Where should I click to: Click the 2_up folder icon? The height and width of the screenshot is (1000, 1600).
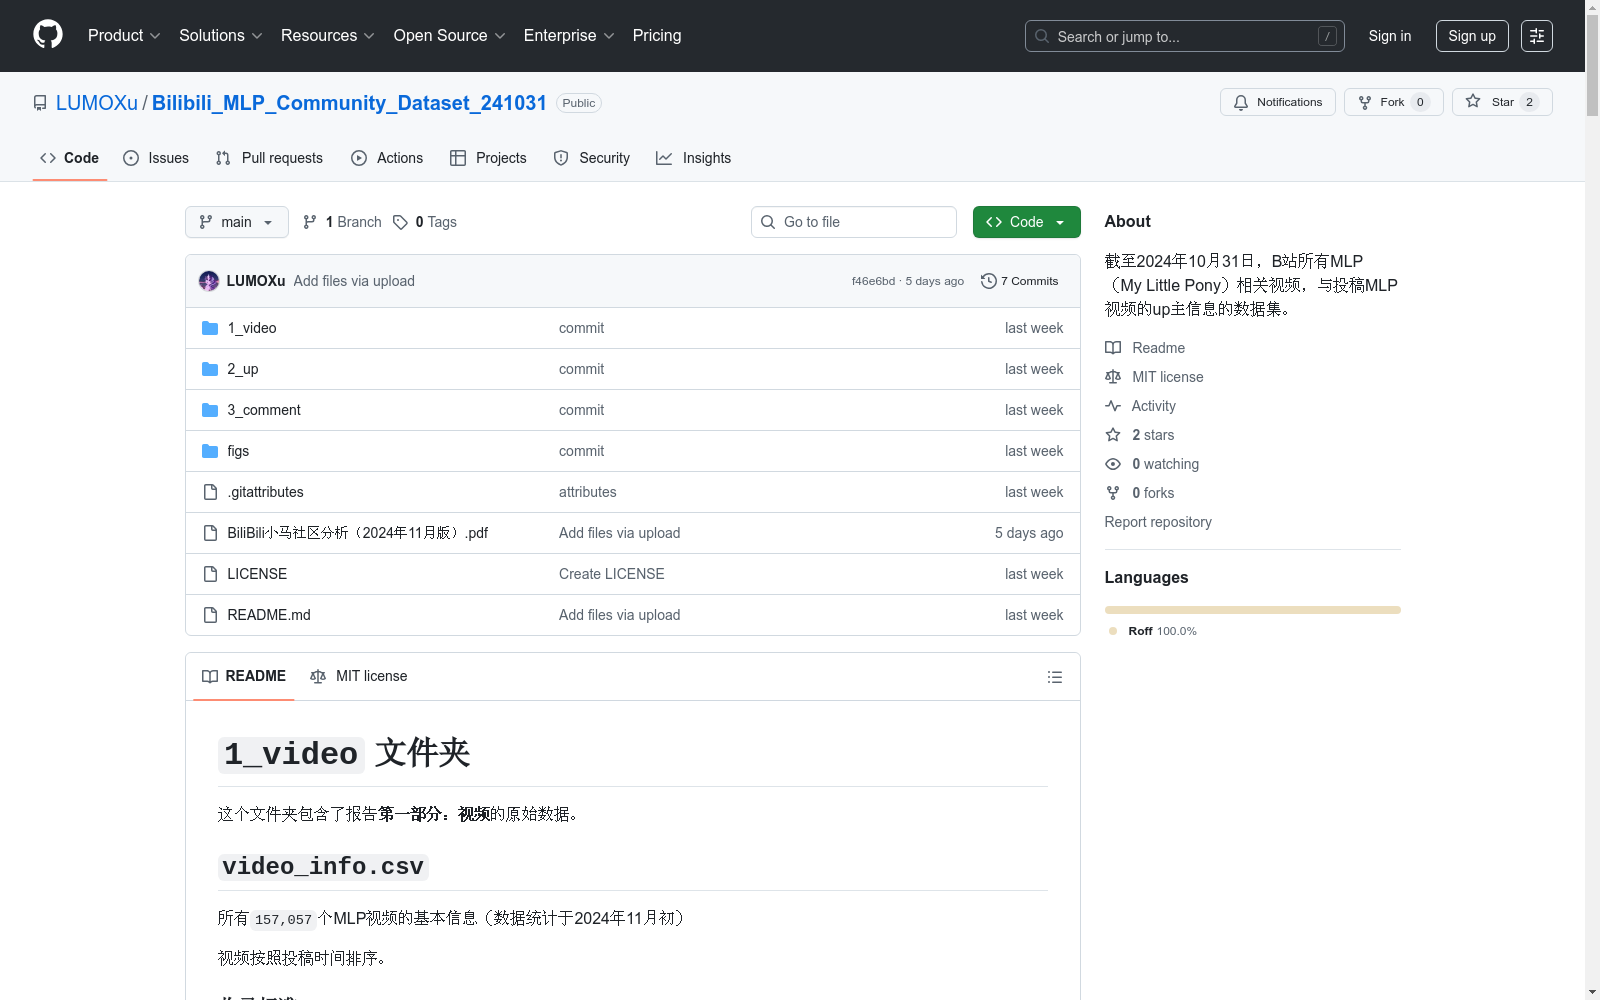[210, 369]
